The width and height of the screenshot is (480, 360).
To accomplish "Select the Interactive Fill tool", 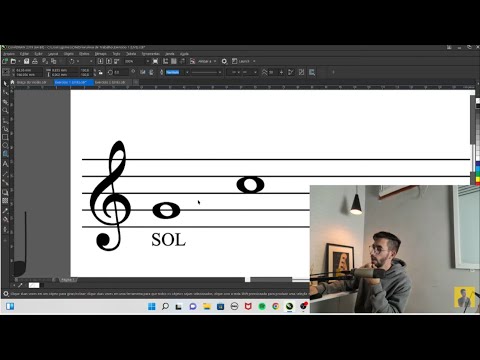I will tap(5, 220).
